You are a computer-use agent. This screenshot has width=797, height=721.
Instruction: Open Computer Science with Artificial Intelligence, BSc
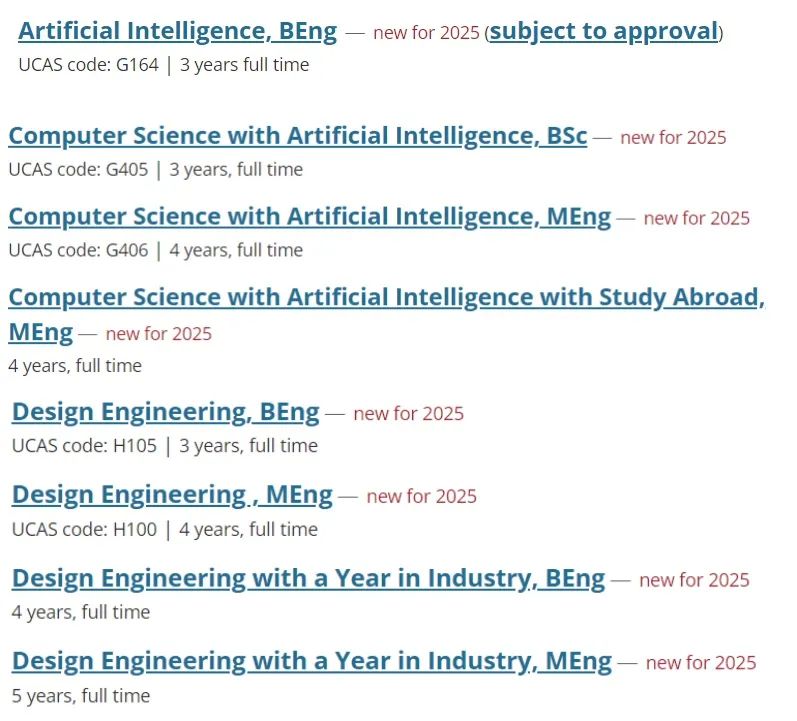298,136
